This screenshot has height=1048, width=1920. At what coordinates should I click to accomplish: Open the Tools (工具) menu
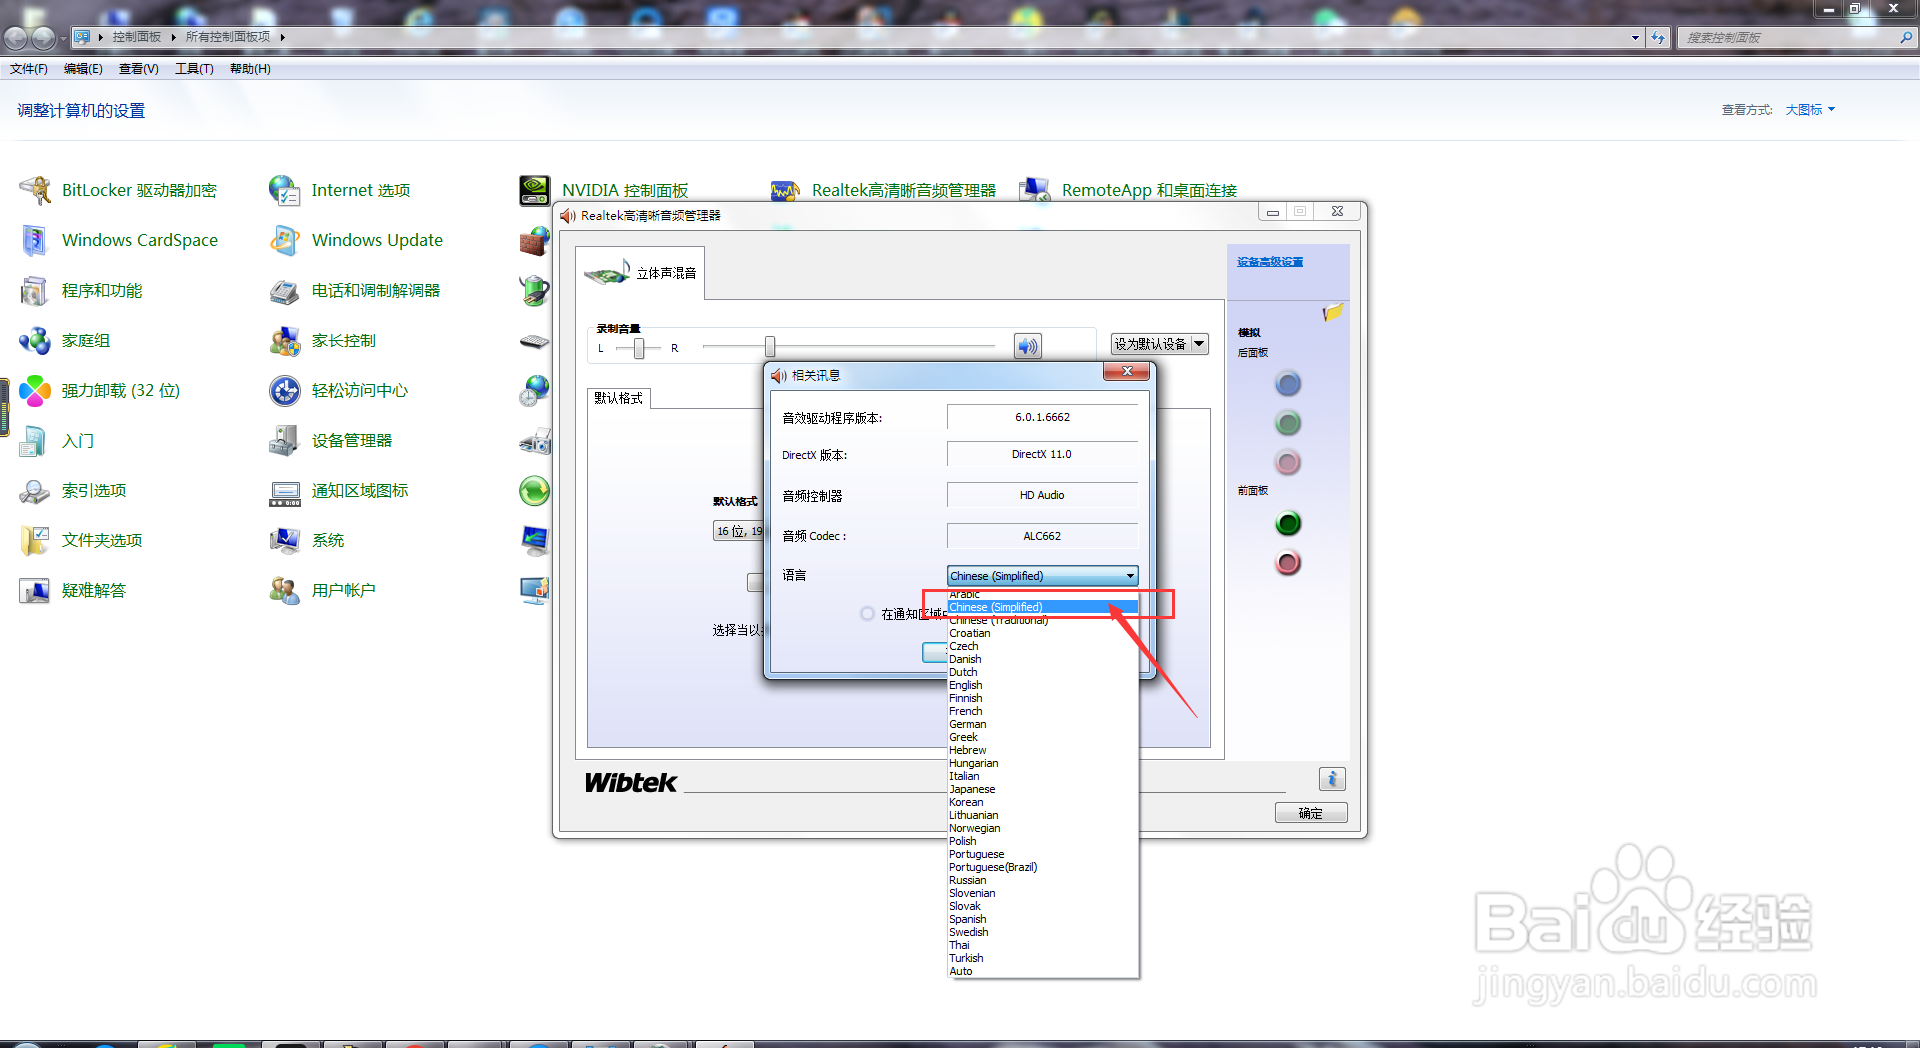click(x=194, y=69)
